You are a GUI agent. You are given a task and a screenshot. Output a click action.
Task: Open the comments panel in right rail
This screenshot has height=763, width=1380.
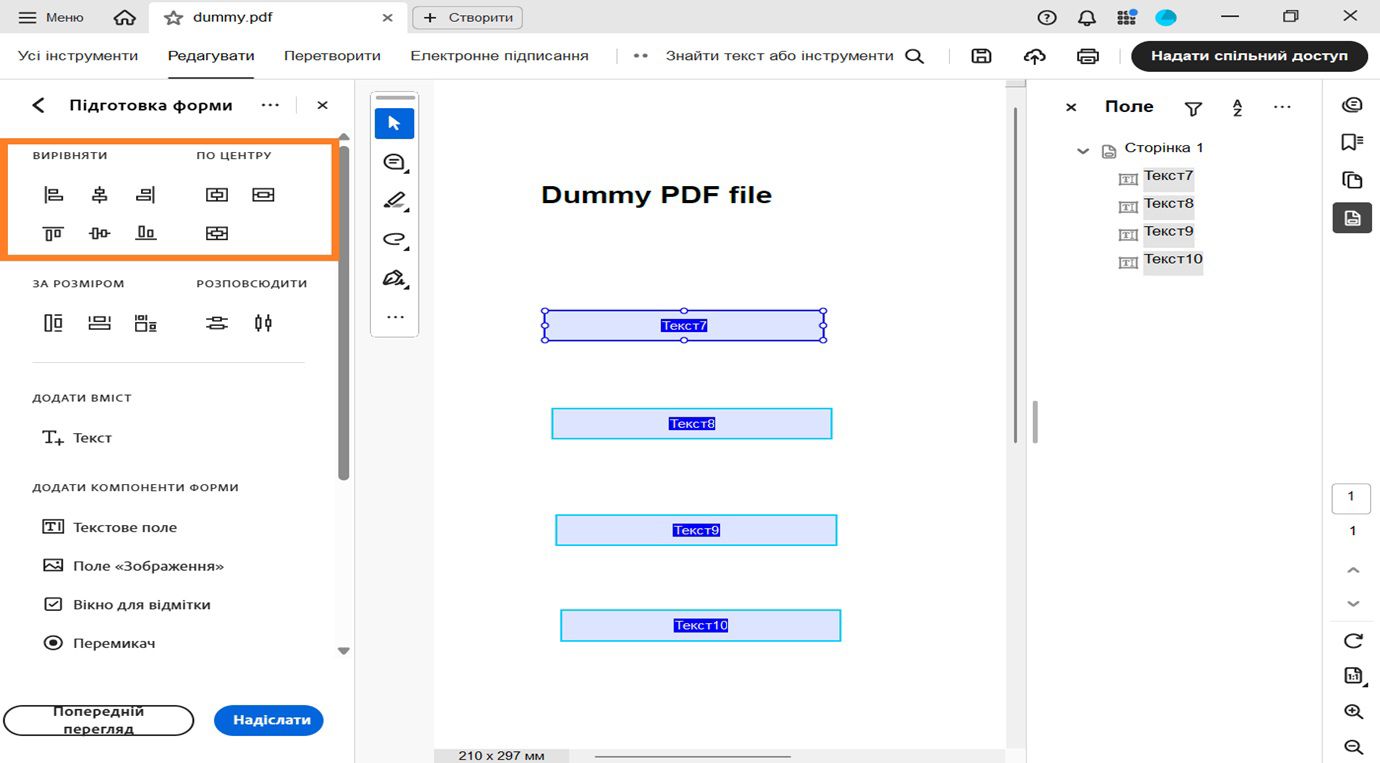coord(1352,105)
